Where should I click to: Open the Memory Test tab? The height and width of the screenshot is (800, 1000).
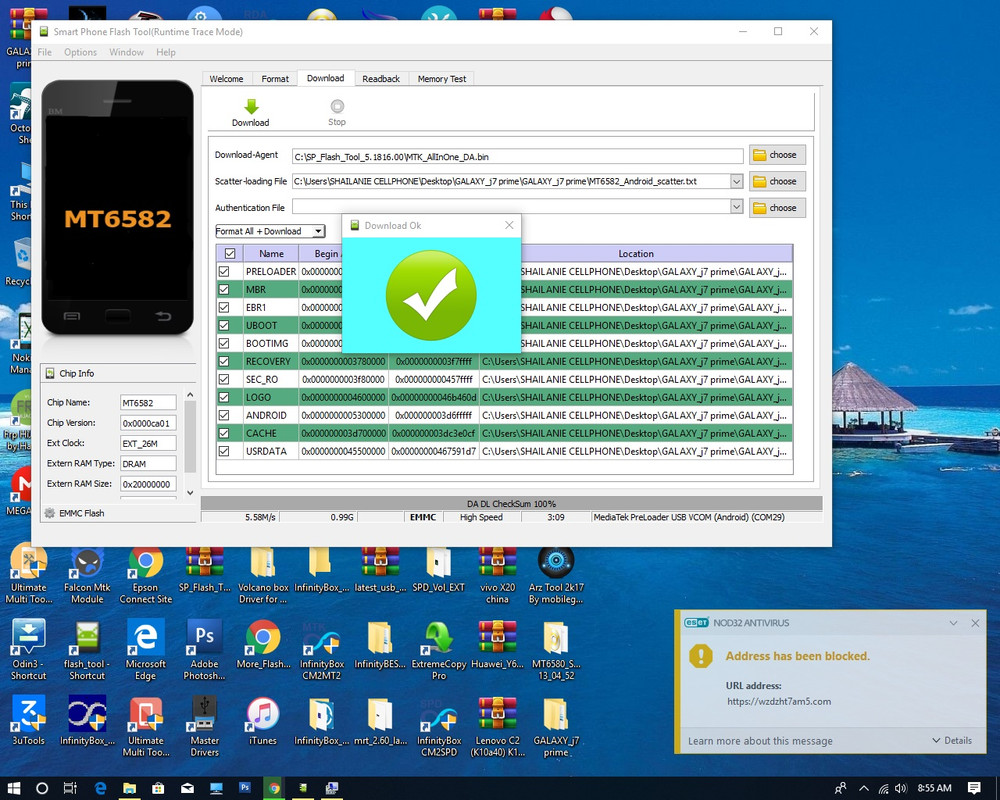tap(441, 78)
